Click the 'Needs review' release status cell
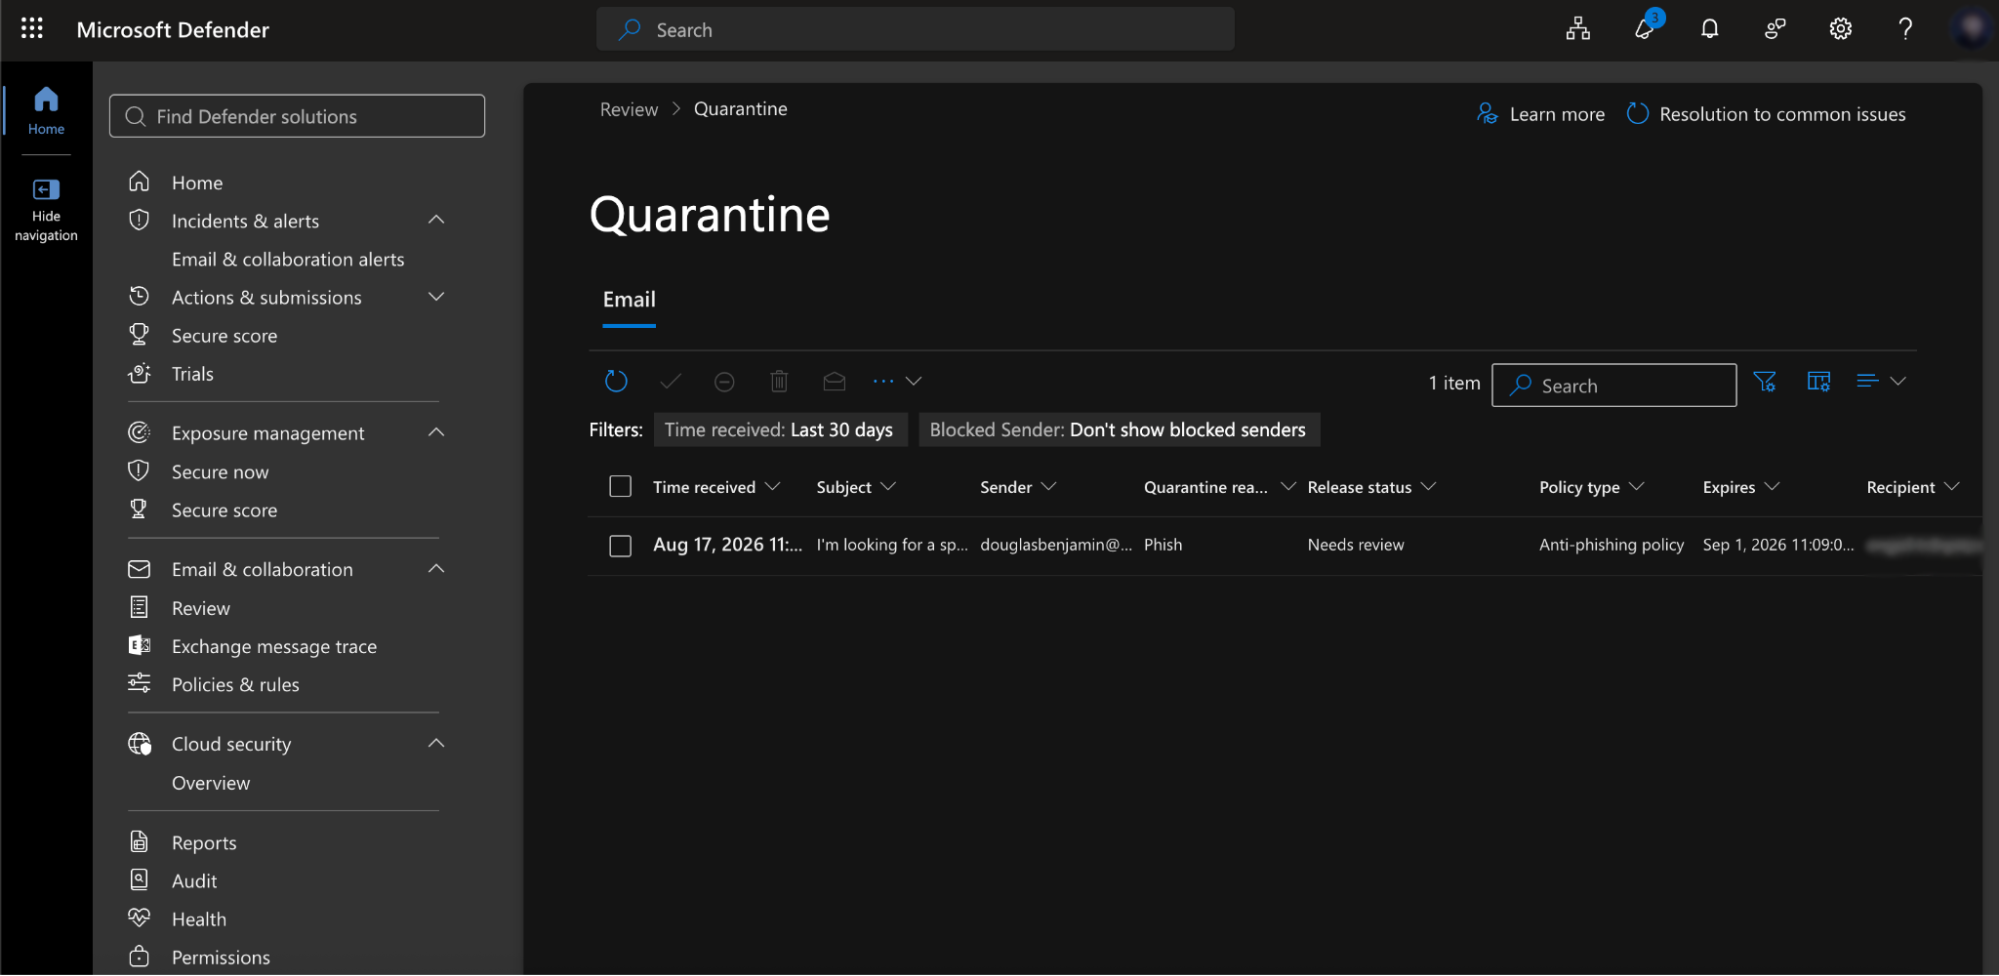 pyautogui.click(x=1356, y=545)
